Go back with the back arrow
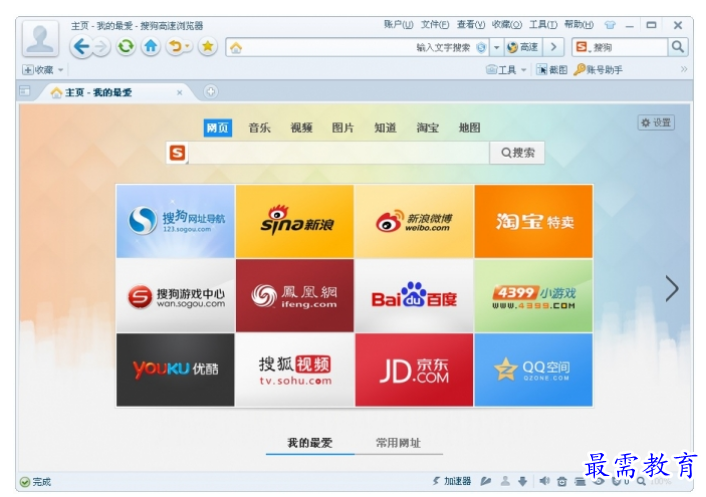 click(x=81, y=46)
